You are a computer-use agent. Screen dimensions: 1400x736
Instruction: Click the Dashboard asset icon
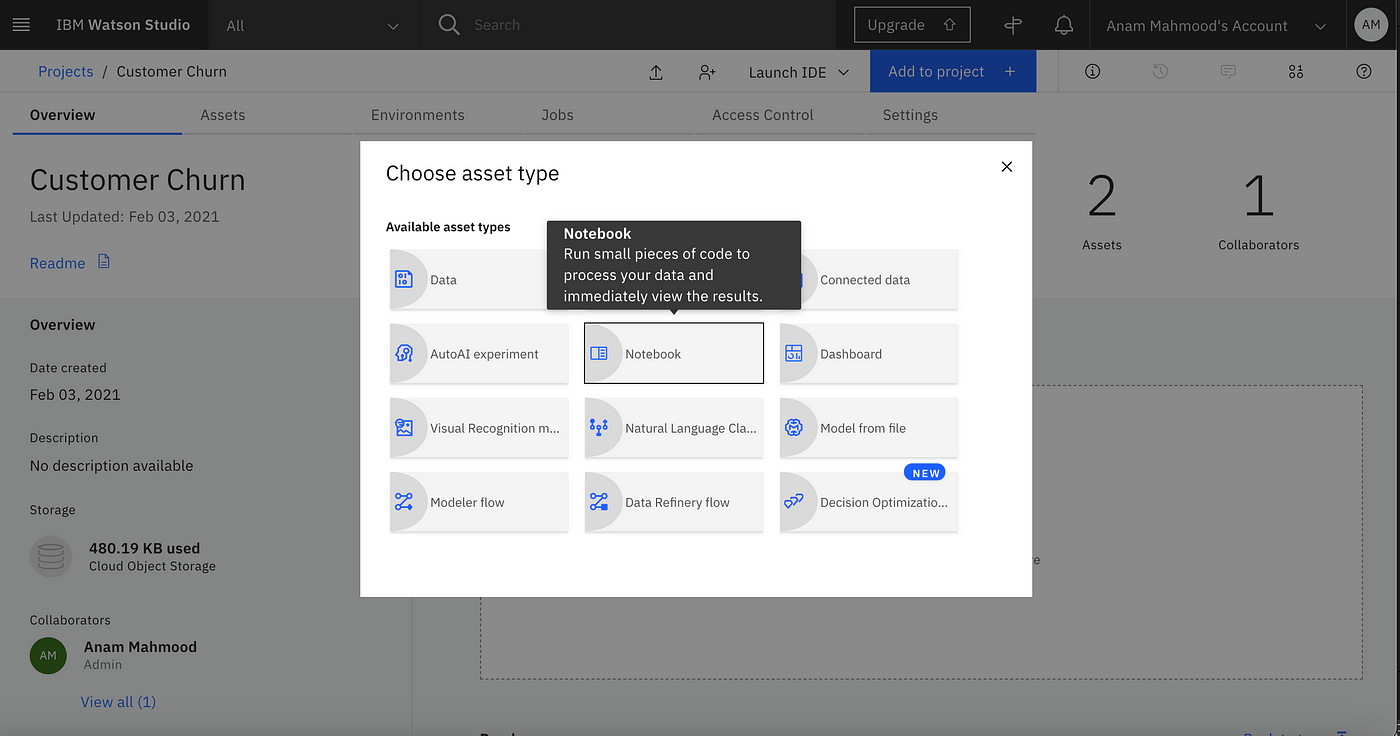click(x=794, y=354)
